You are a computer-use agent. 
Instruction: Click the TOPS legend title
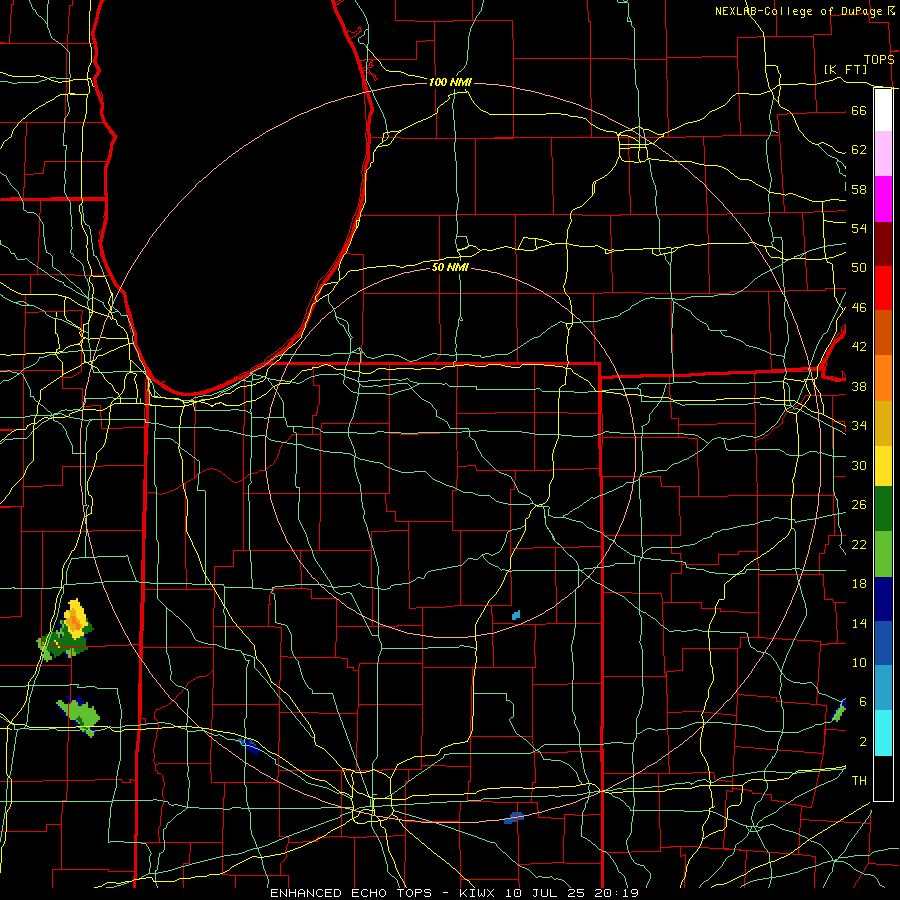pyautogui.click(x=879, y=60)
